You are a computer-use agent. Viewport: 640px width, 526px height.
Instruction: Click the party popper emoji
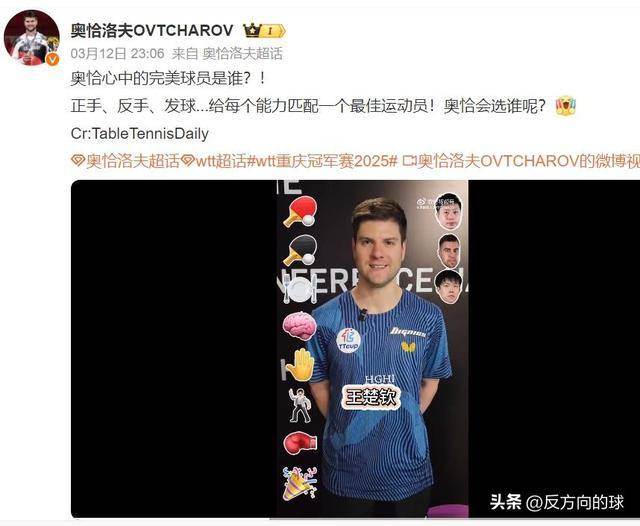[300, 483]
